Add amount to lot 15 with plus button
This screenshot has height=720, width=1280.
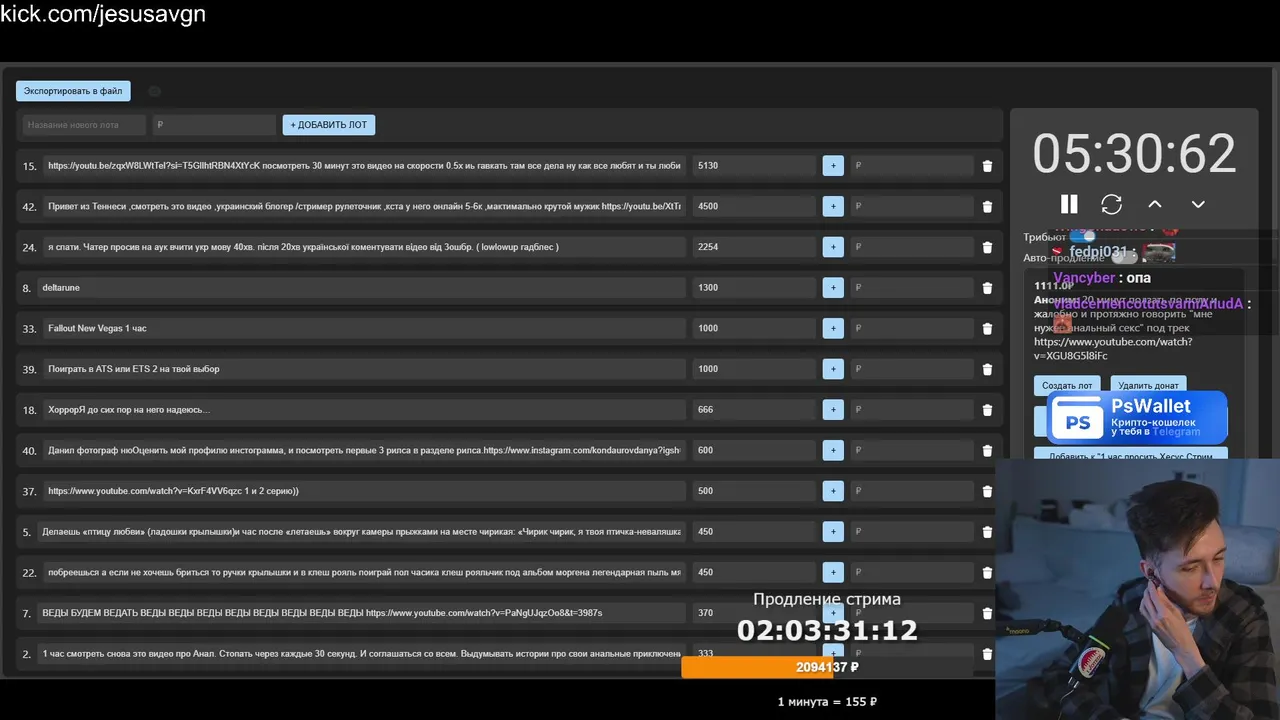(833, 166)
